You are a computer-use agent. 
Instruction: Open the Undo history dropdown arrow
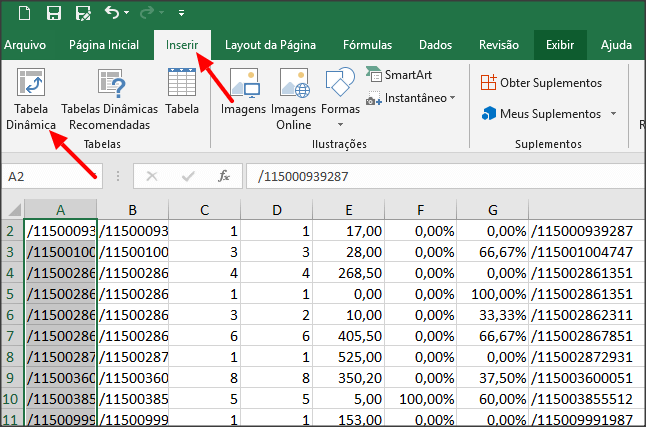126,13
